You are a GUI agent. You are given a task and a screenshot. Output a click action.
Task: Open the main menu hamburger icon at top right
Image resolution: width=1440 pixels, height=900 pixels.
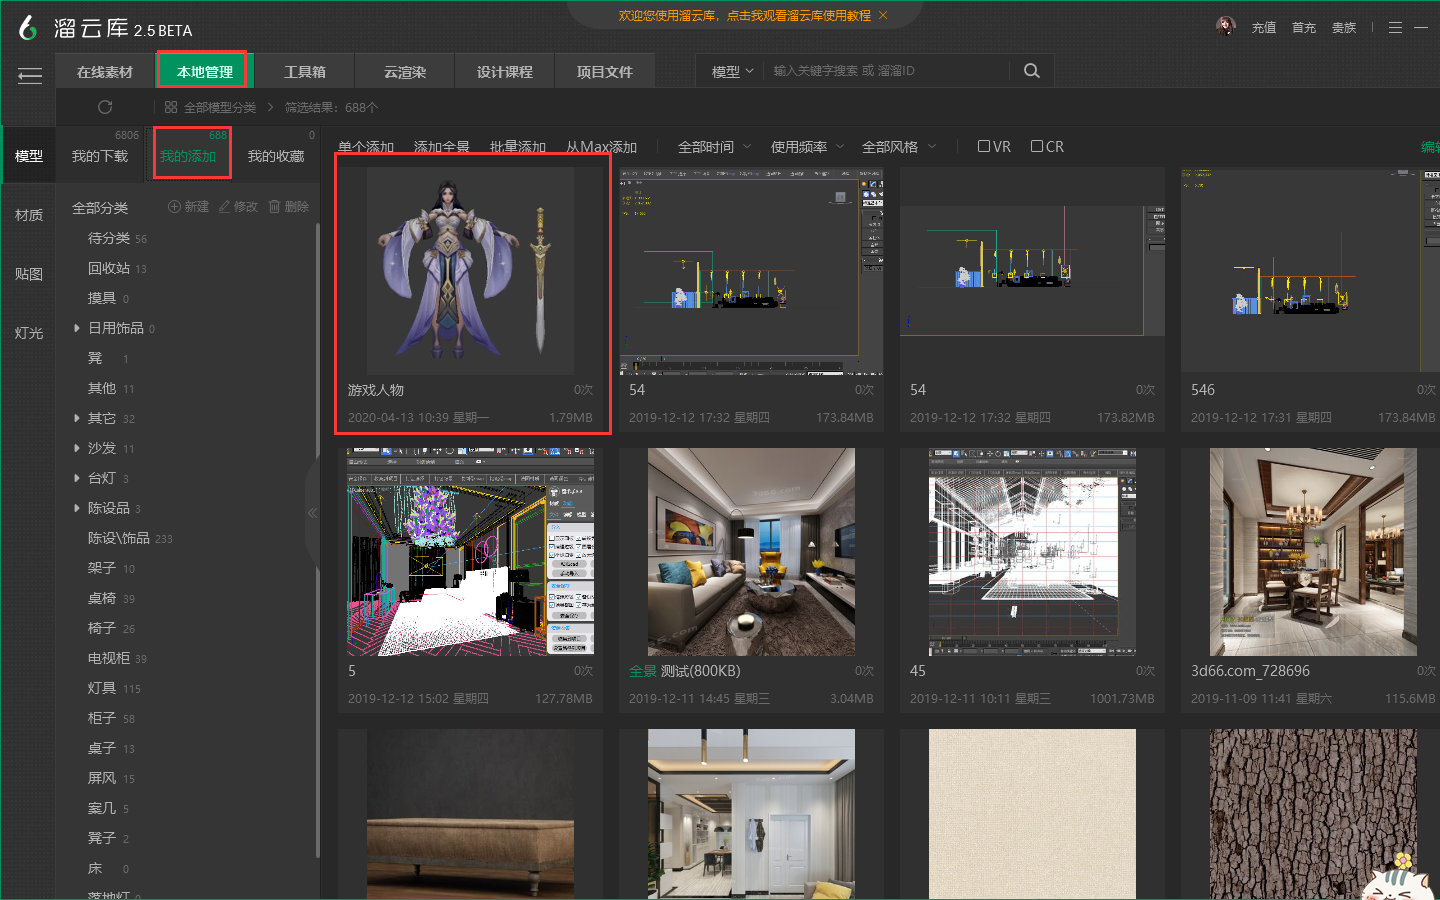coord(1395,28)
